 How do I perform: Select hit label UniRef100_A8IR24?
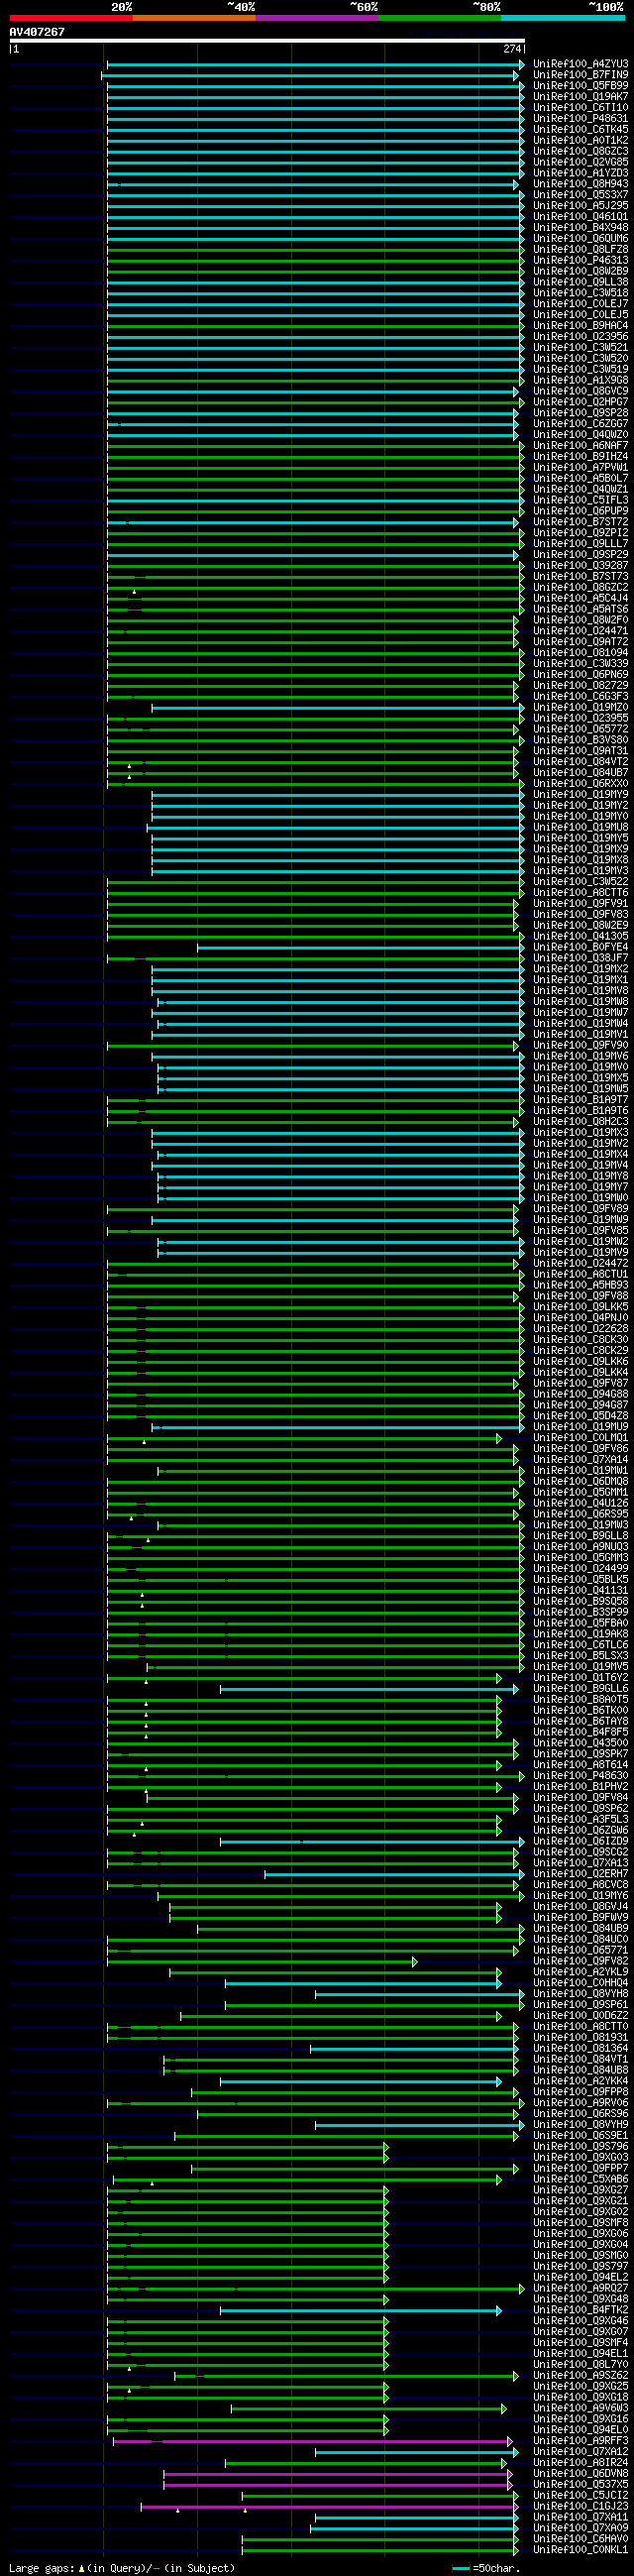click(x=581, y=2463)
